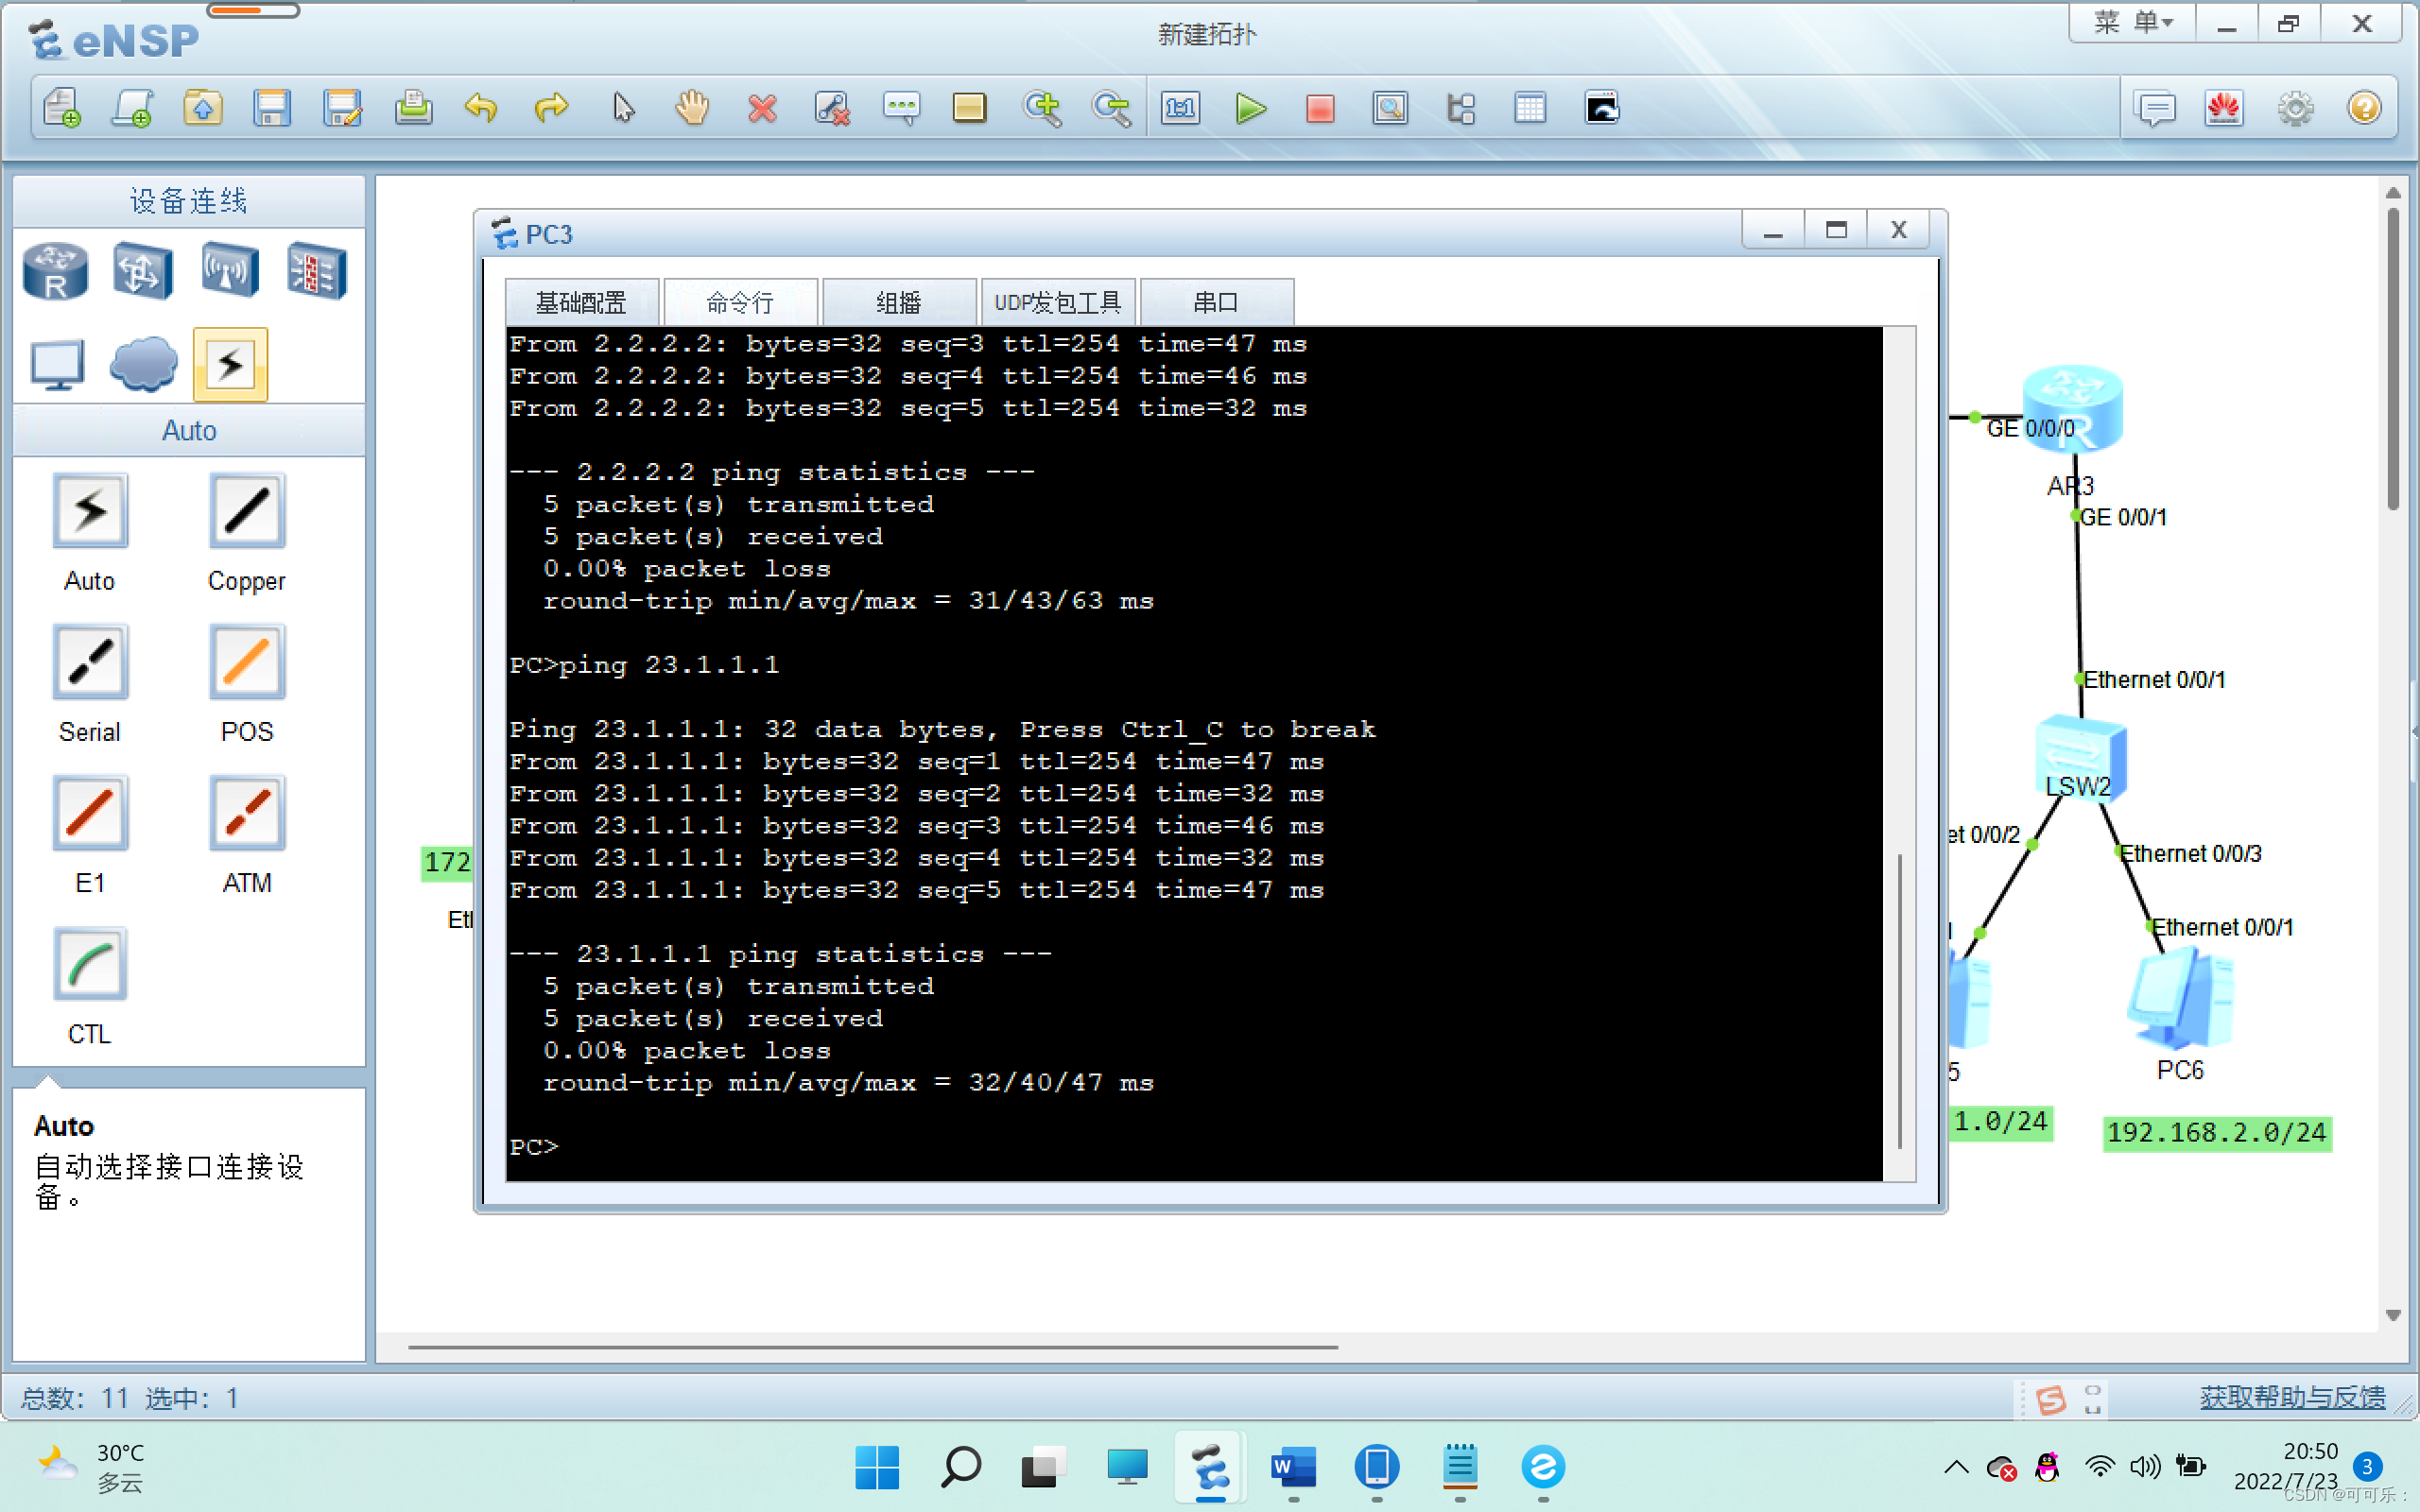Image resolution: width=2420 pixels, height=1512 pixels.
Task: Choose the ATM connection type
Action: [246, 812]
